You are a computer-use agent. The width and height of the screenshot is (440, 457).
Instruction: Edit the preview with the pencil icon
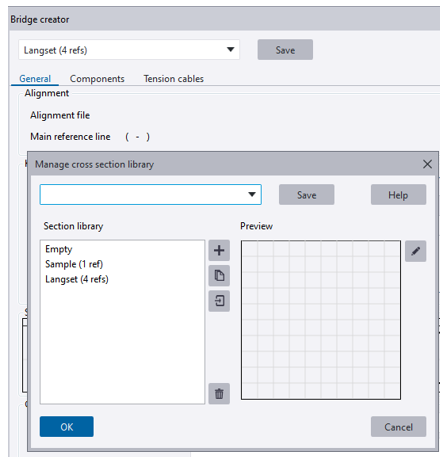416,251
